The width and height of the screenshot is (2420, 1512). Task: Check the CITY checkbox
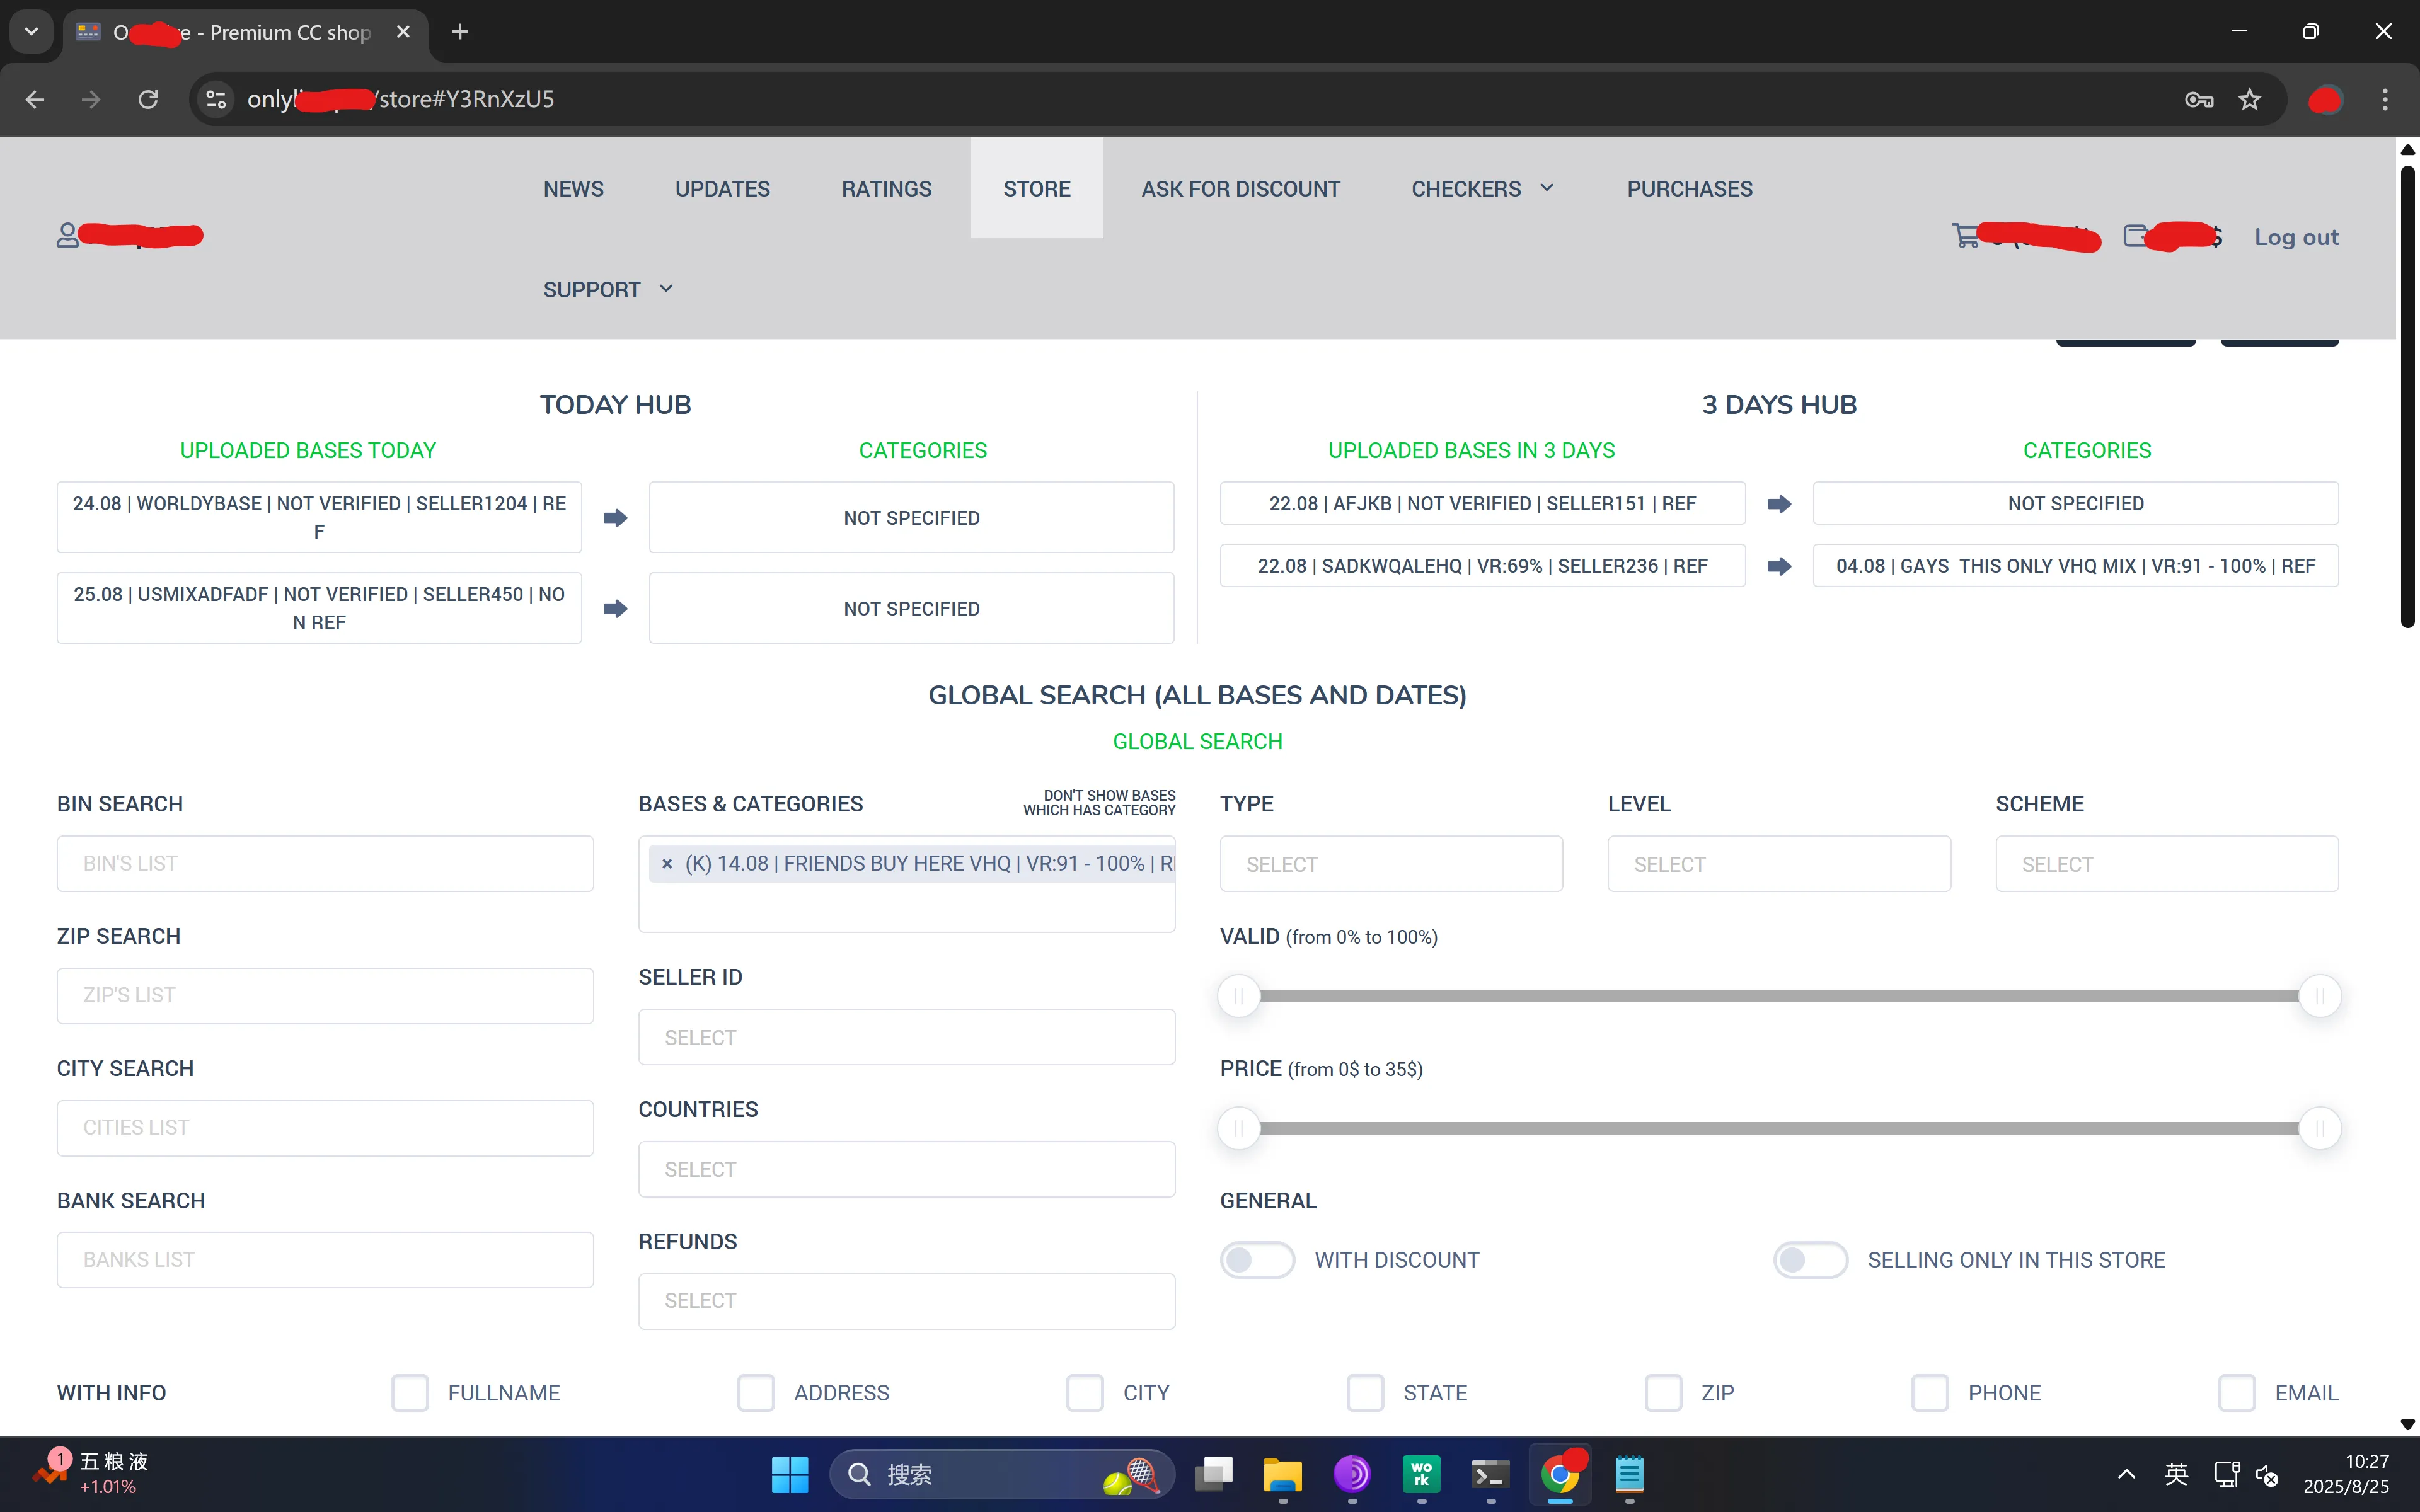(x=1085, y=1392)
